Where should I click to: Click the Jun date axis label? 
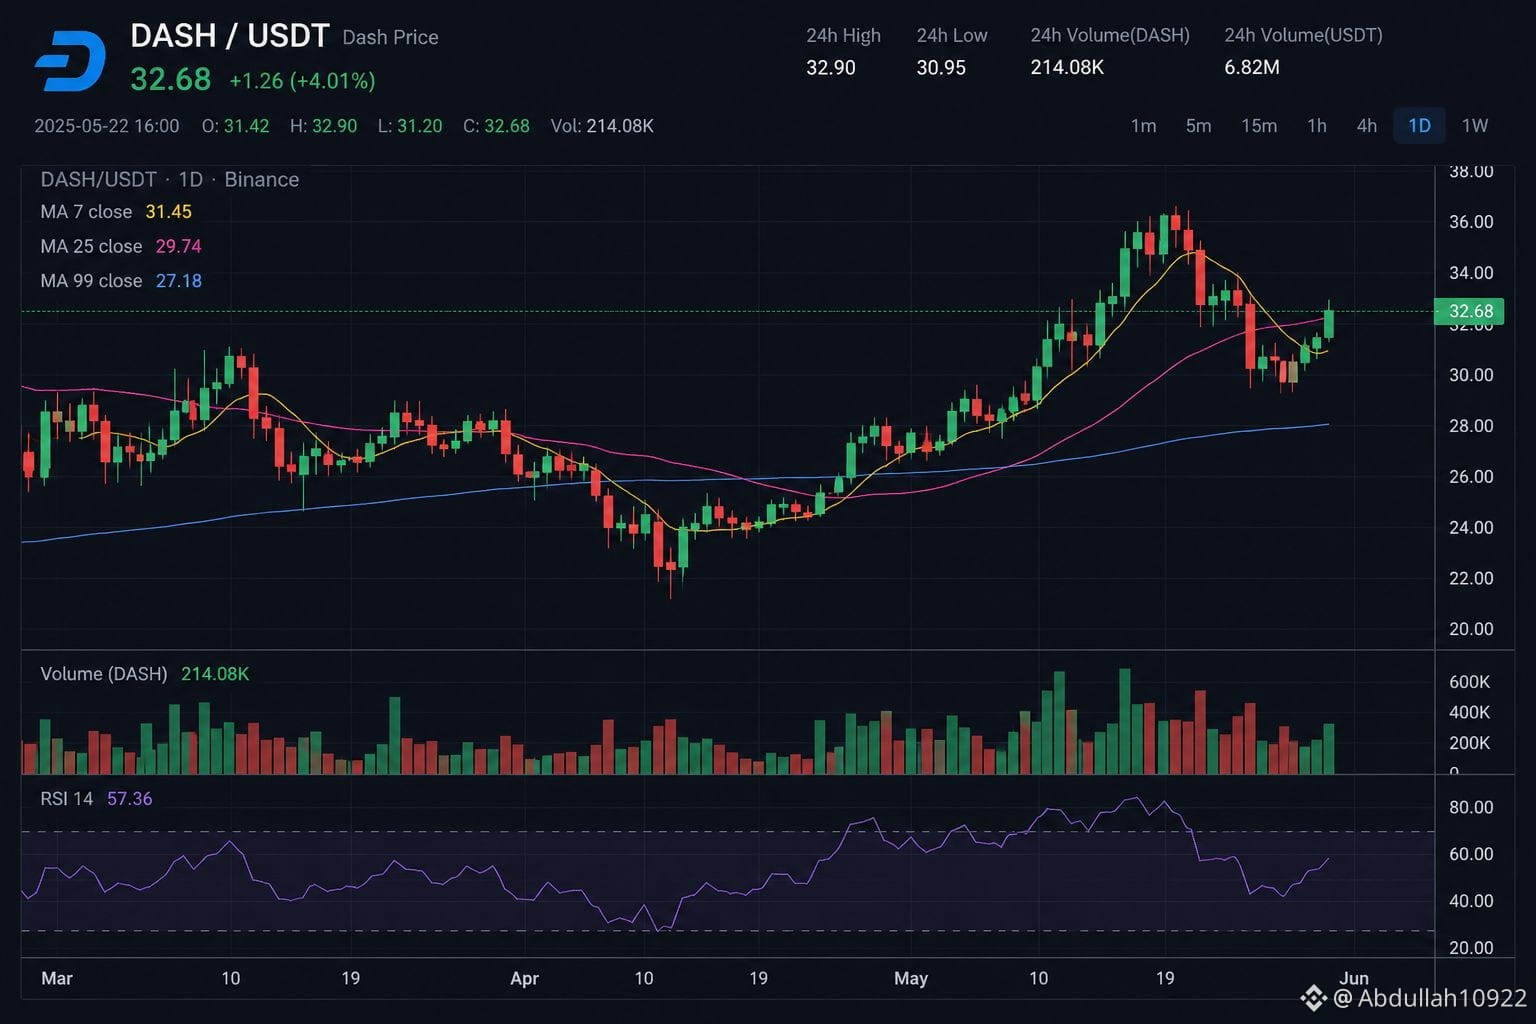[1354, 978]
